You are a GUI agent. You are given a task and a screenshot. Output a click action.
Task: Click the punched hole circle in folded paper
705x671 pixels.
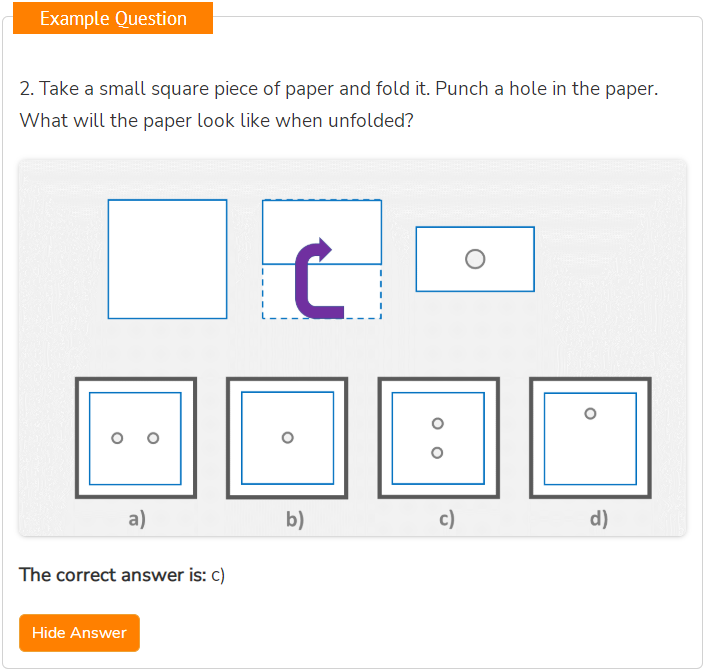tap(475, 259)
